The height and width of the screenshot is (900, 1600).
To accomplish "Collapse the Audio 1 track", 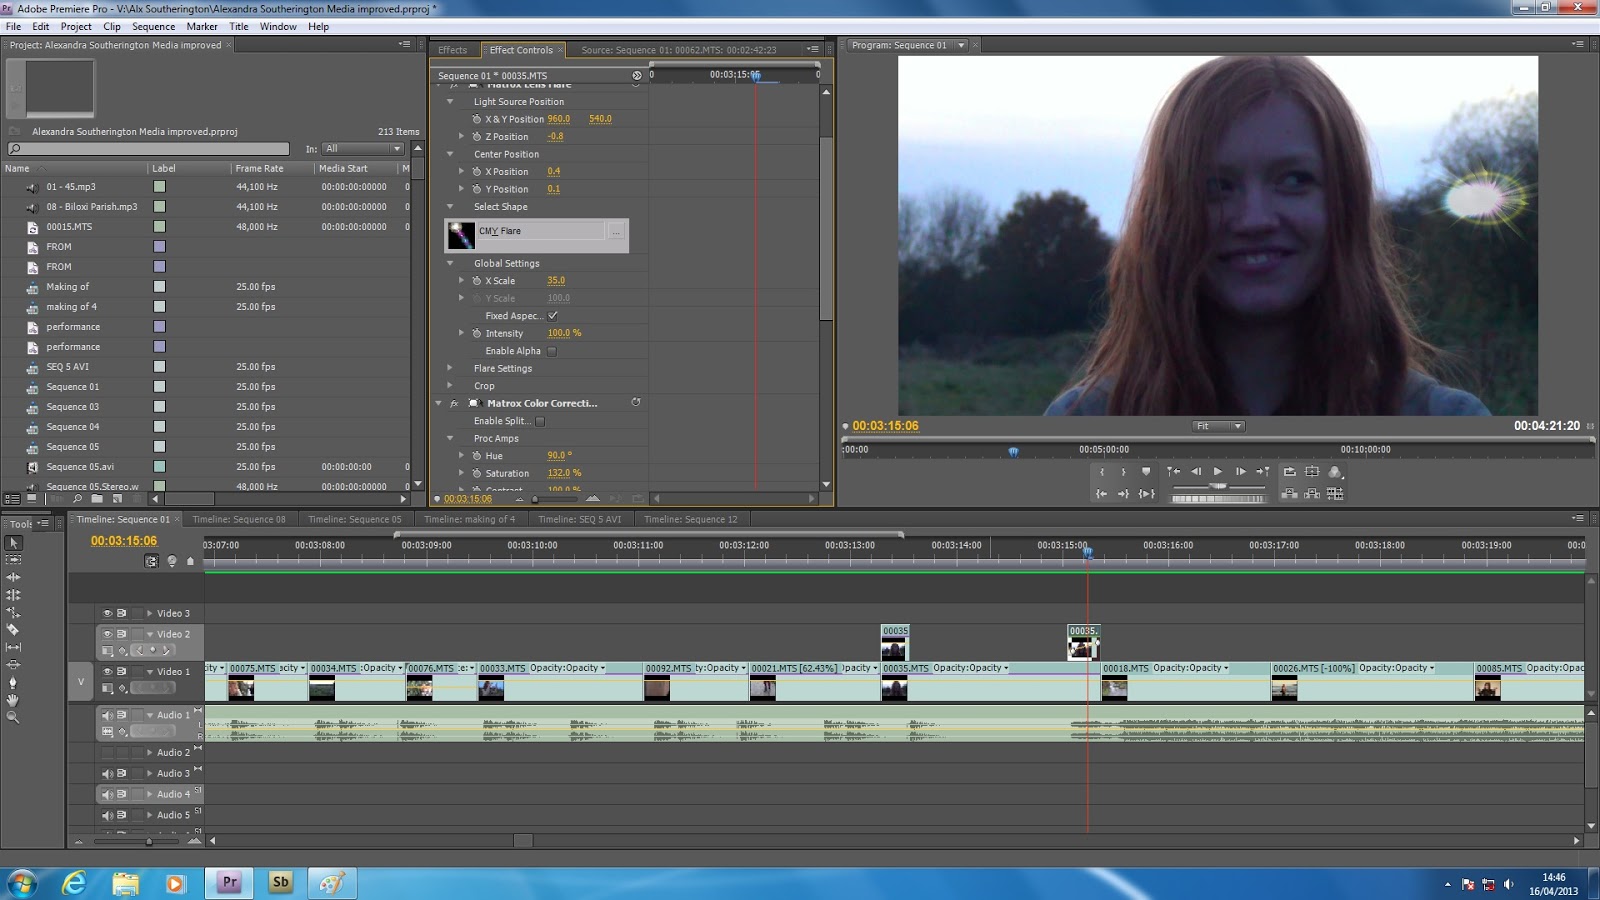I will 150,715.
